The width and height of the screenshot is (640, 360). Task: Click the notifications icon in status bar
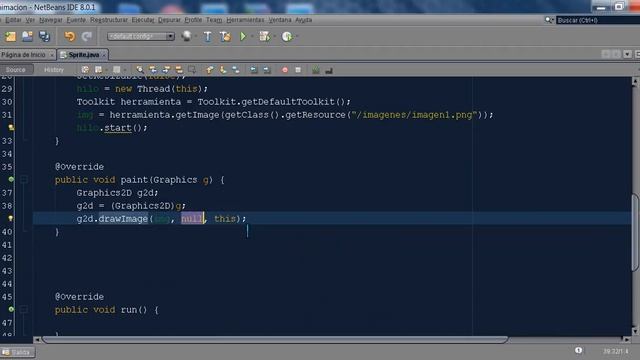[578, 351]
